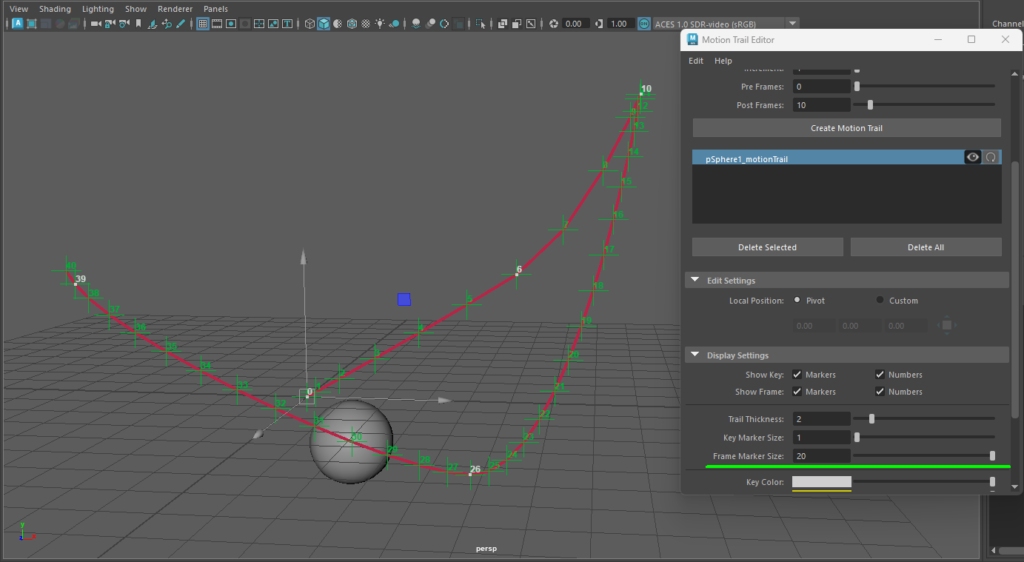This screenshot has width=1024, height=562.
Task: Enable wireframe shading cube icon
Action: point(310,23)
